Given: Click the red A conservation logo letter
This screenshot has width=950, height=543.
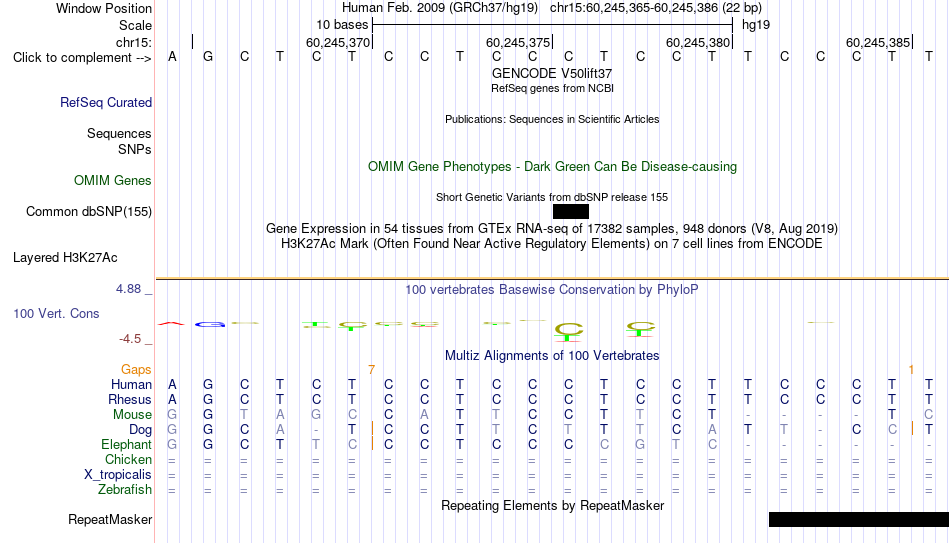Looking at the screenshot, I should 171,324.
